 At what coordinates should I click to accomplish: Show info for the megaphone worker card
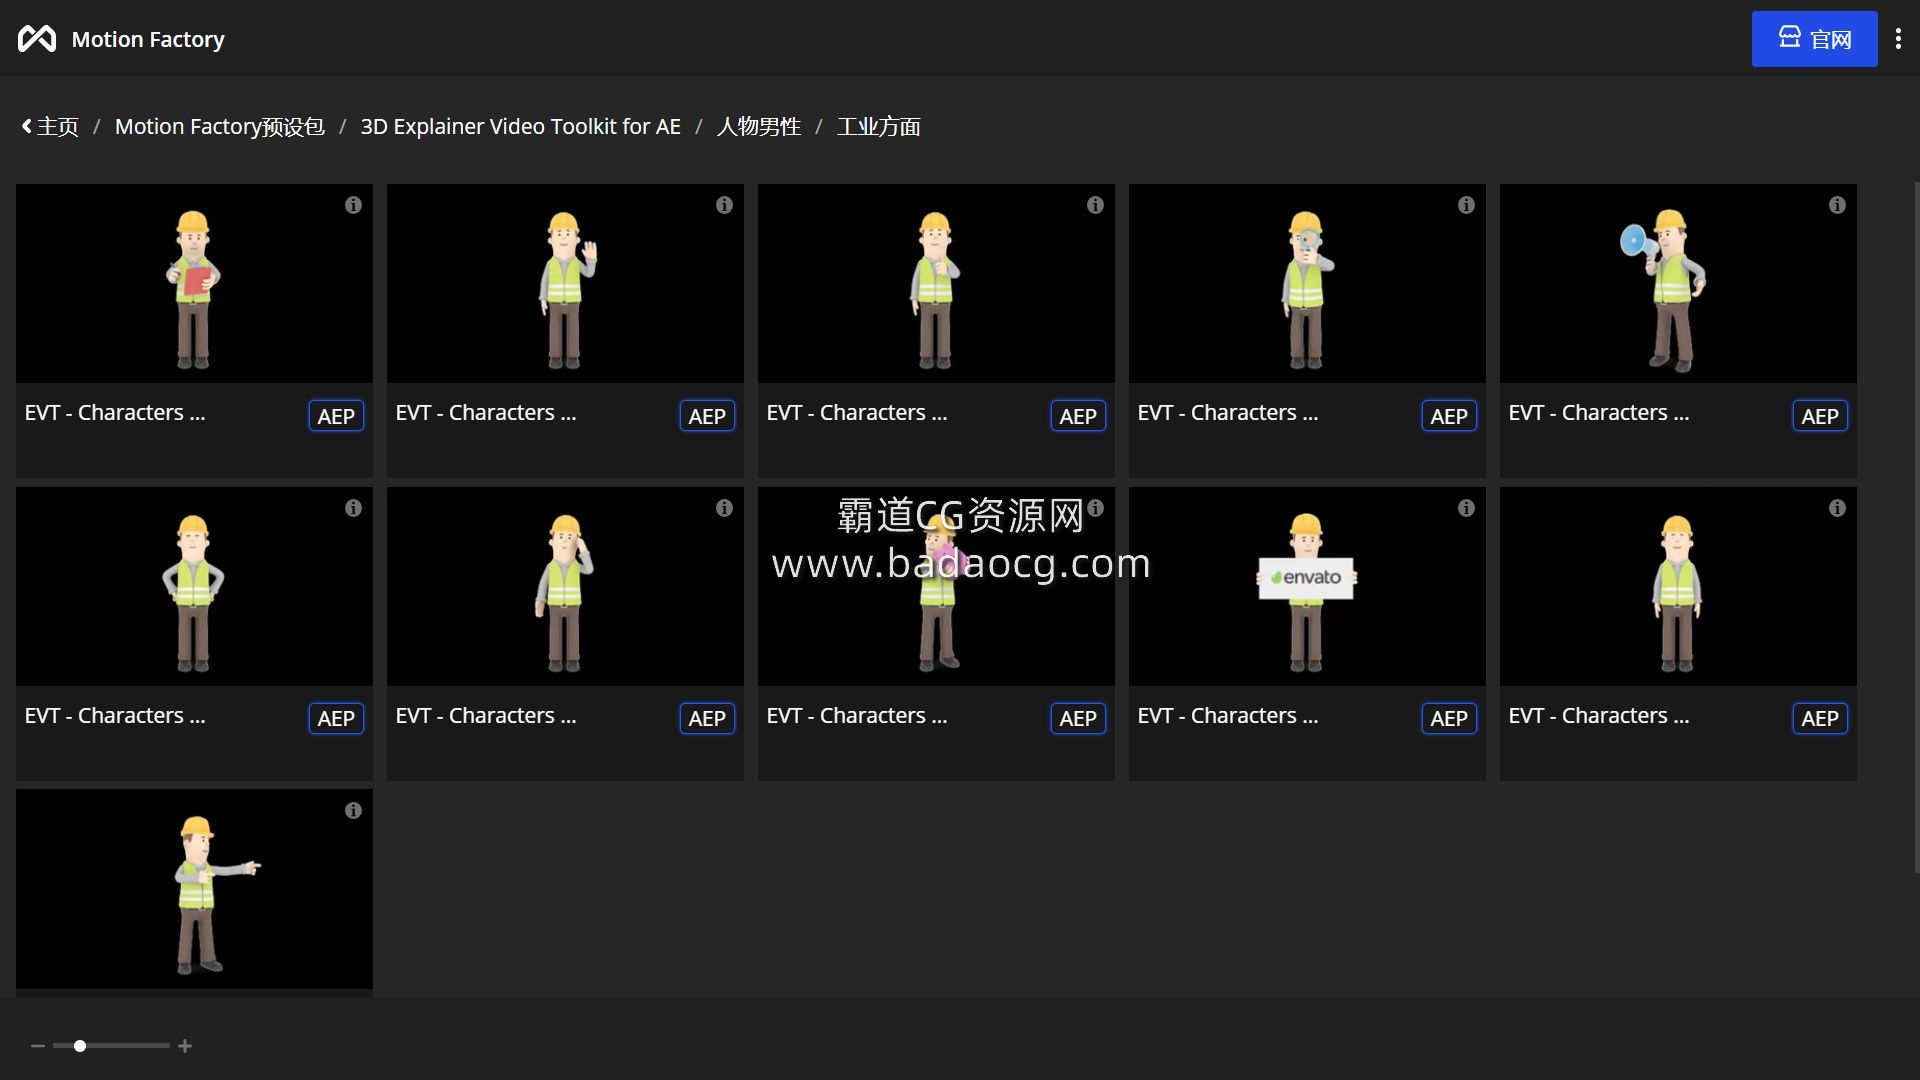(x=1837, y=205)
